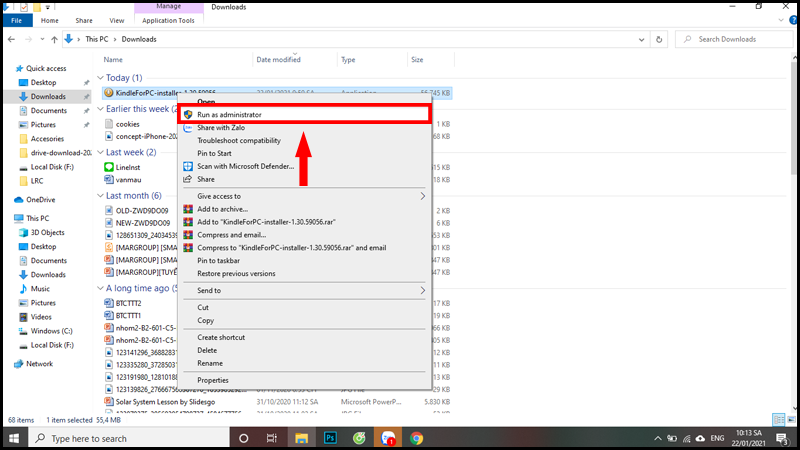This screenshot has height=450, width=800.
Task: Collapse the Today file group
Action: click(100, 78)
